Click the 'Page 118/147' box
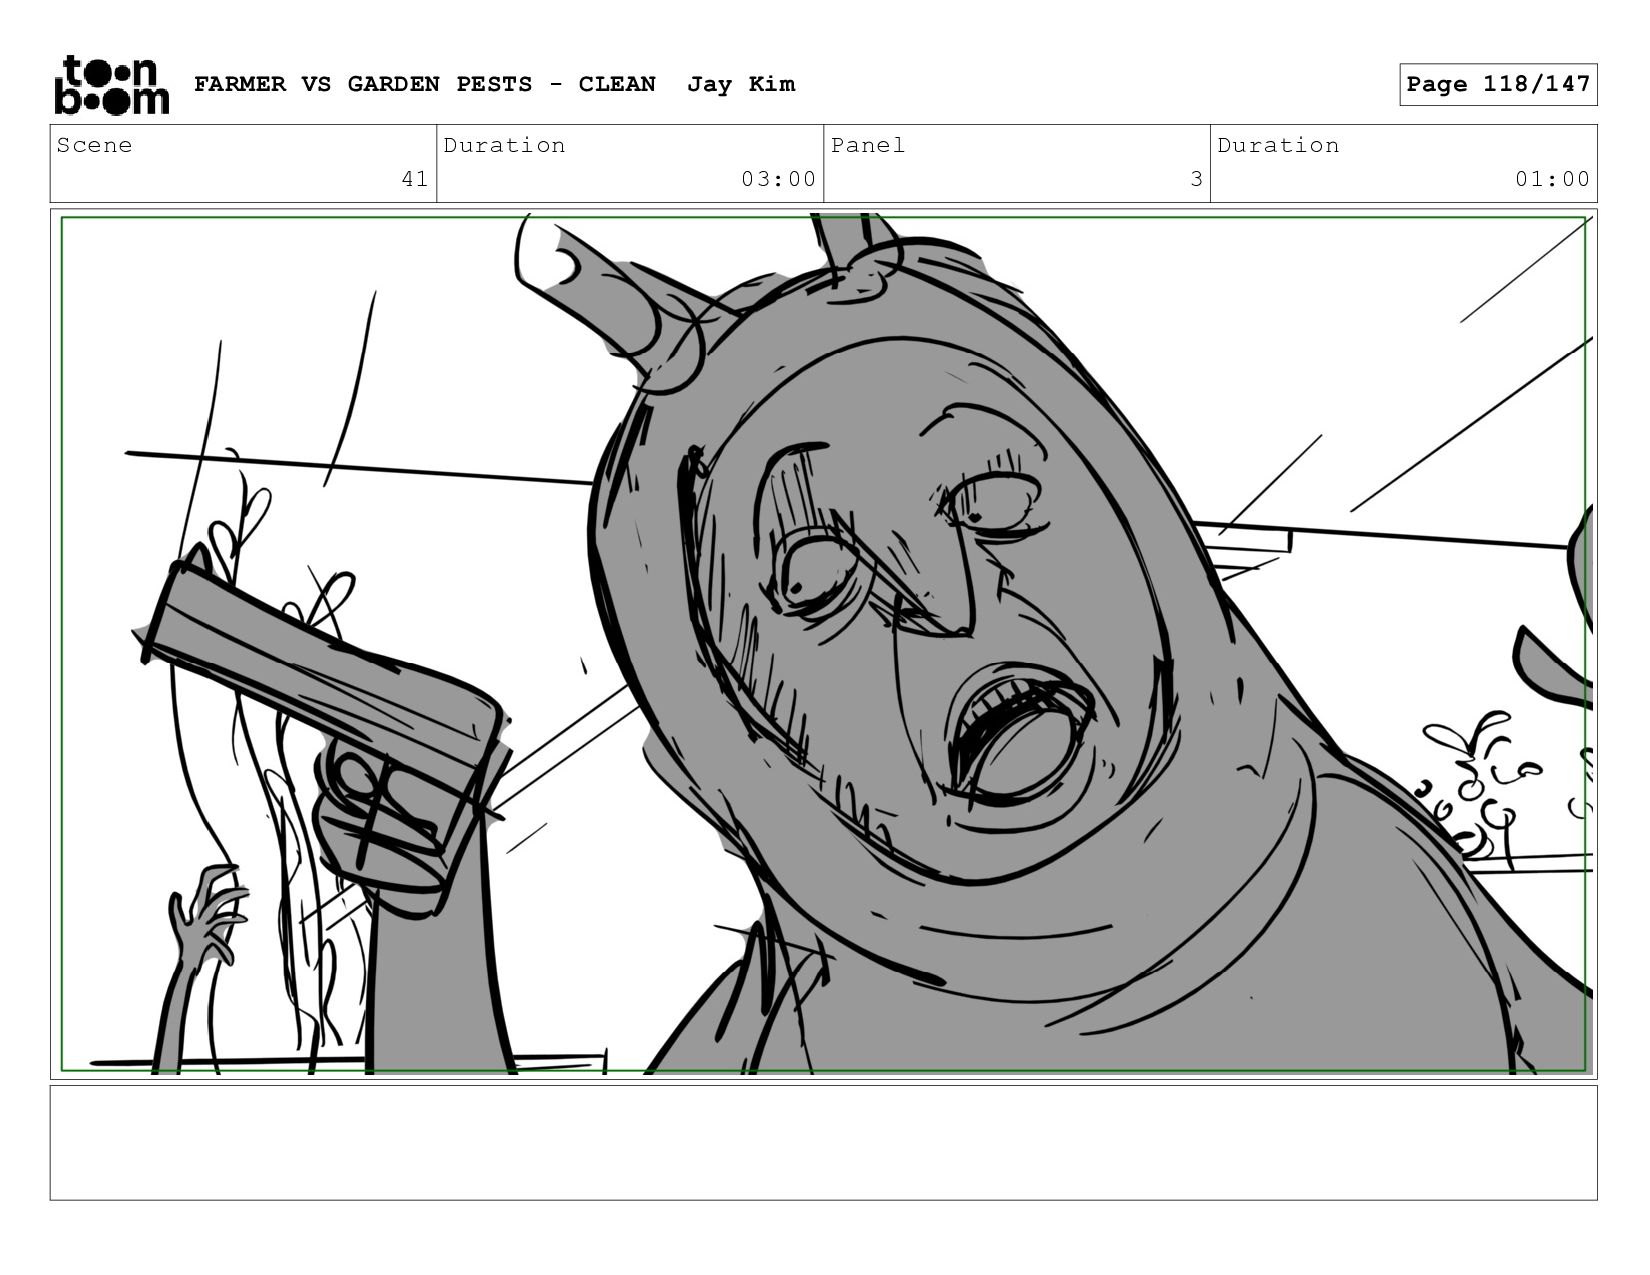The height and width of the screenshot is (1275, 1650). (1498, 84)
